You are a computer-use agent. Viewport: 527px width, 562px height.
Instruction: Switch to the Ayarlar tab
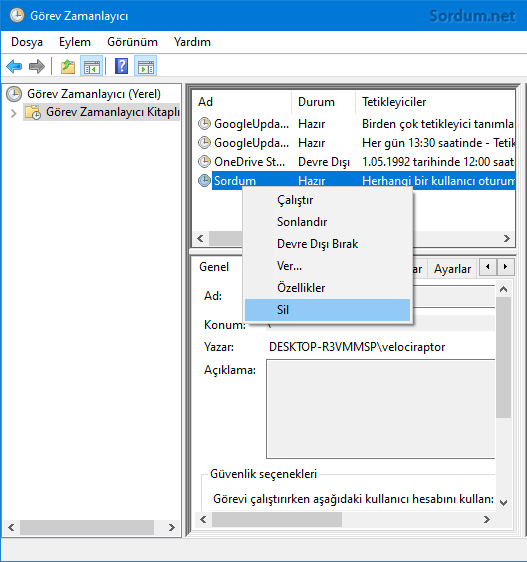tap(452, 269)
